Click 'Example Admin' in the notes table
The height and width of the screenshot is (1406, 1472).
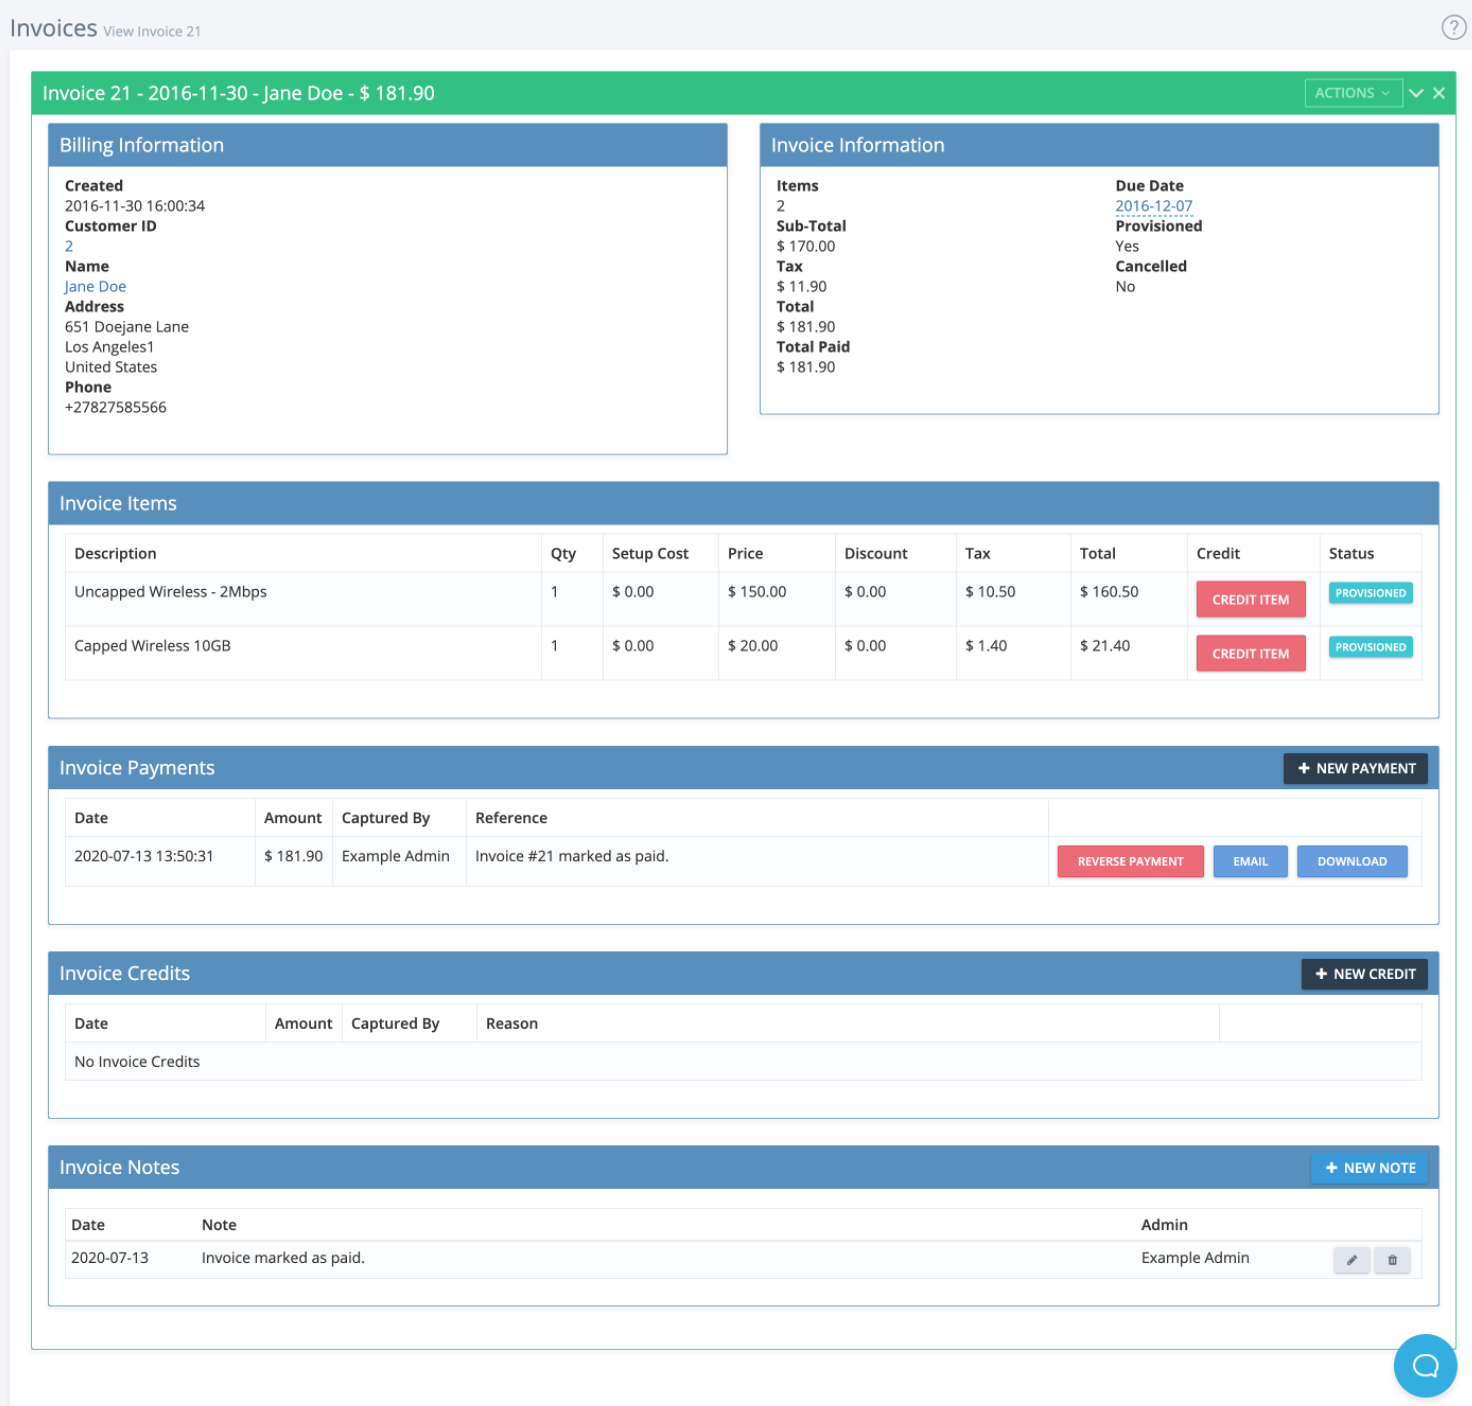click(1195, 1258)
